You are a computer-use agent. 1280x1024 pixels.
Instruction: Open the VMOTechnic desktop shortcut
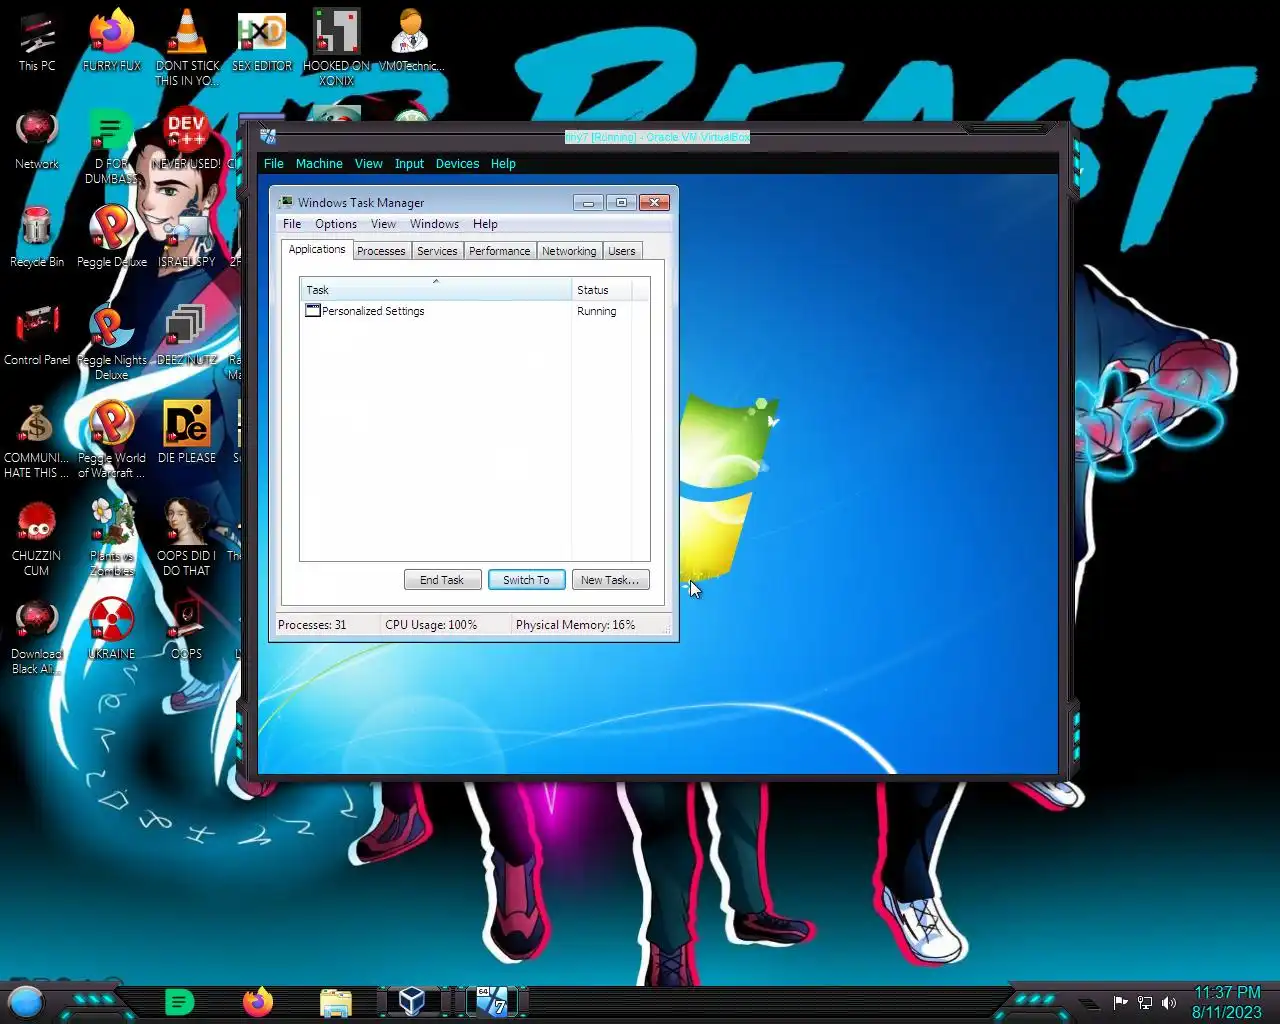click(x=411, y=41)
